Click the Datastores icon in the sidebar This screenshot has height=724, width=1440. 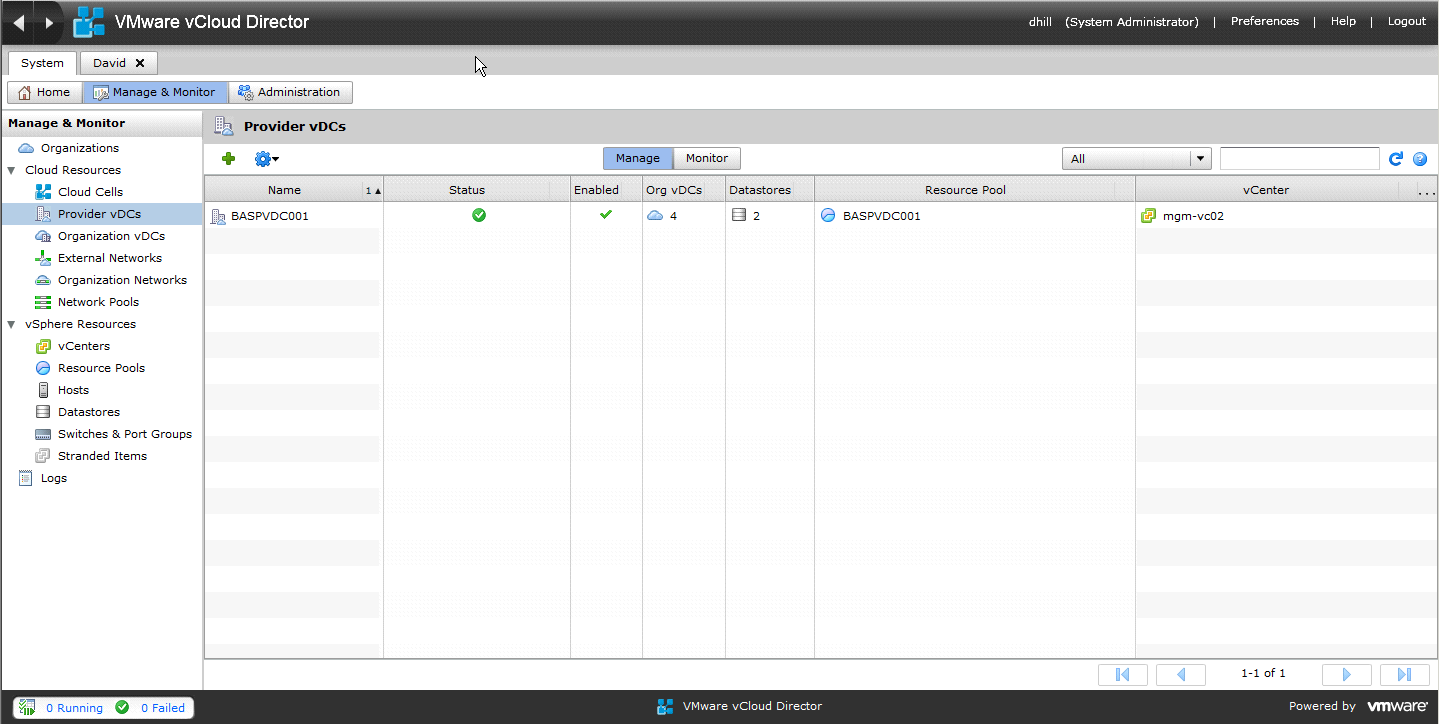tap(43, 412)
